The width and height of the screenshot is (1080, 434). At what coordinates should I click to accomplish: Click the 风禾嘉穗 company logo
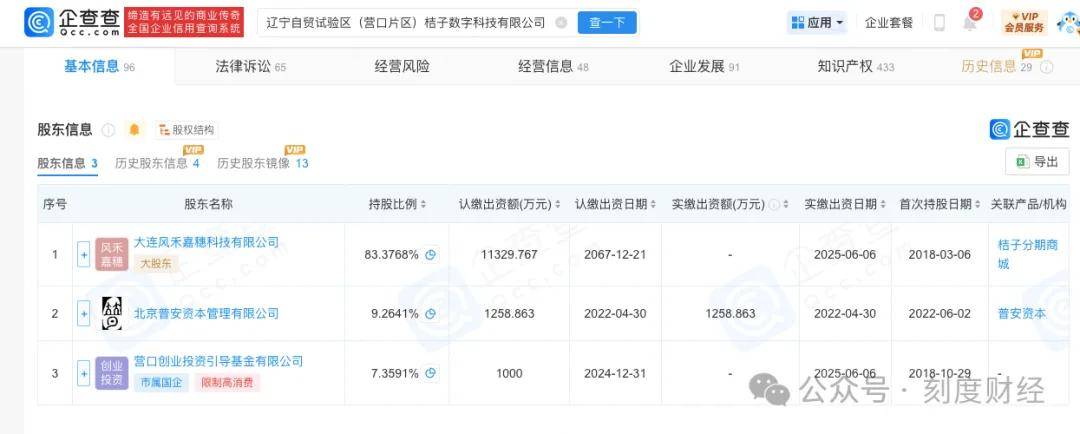tap(112, 254)
